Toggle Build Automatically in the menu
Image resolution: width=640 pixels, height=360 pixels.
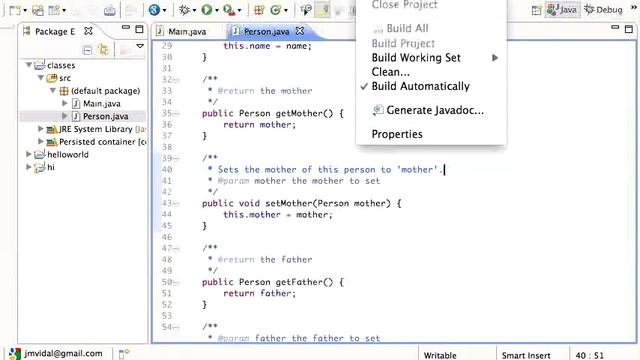click(x=431, y=86)
